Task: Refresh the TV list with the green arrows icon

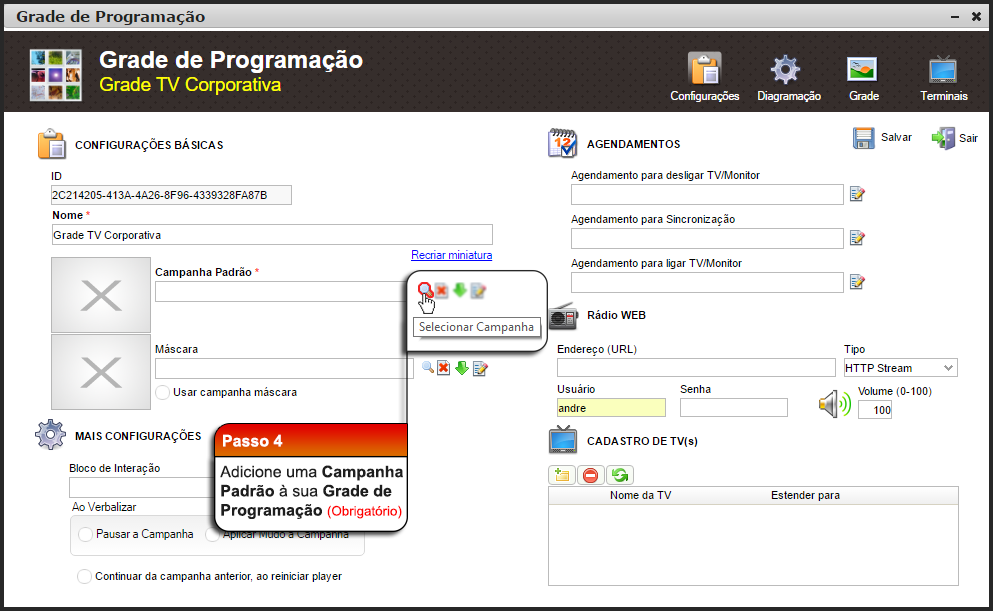Action: [x=619, y=475]
